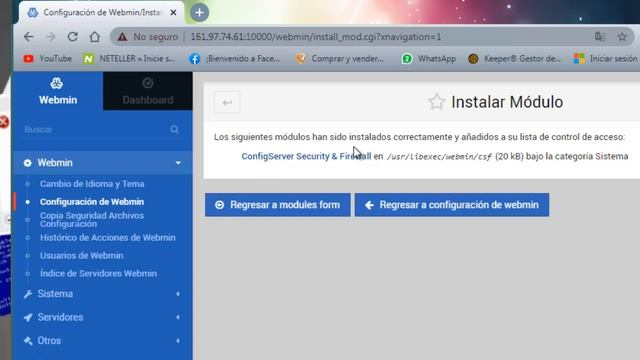
Task: Open the Comprar y vender bookmark
Action: click(x=340, y=59)
